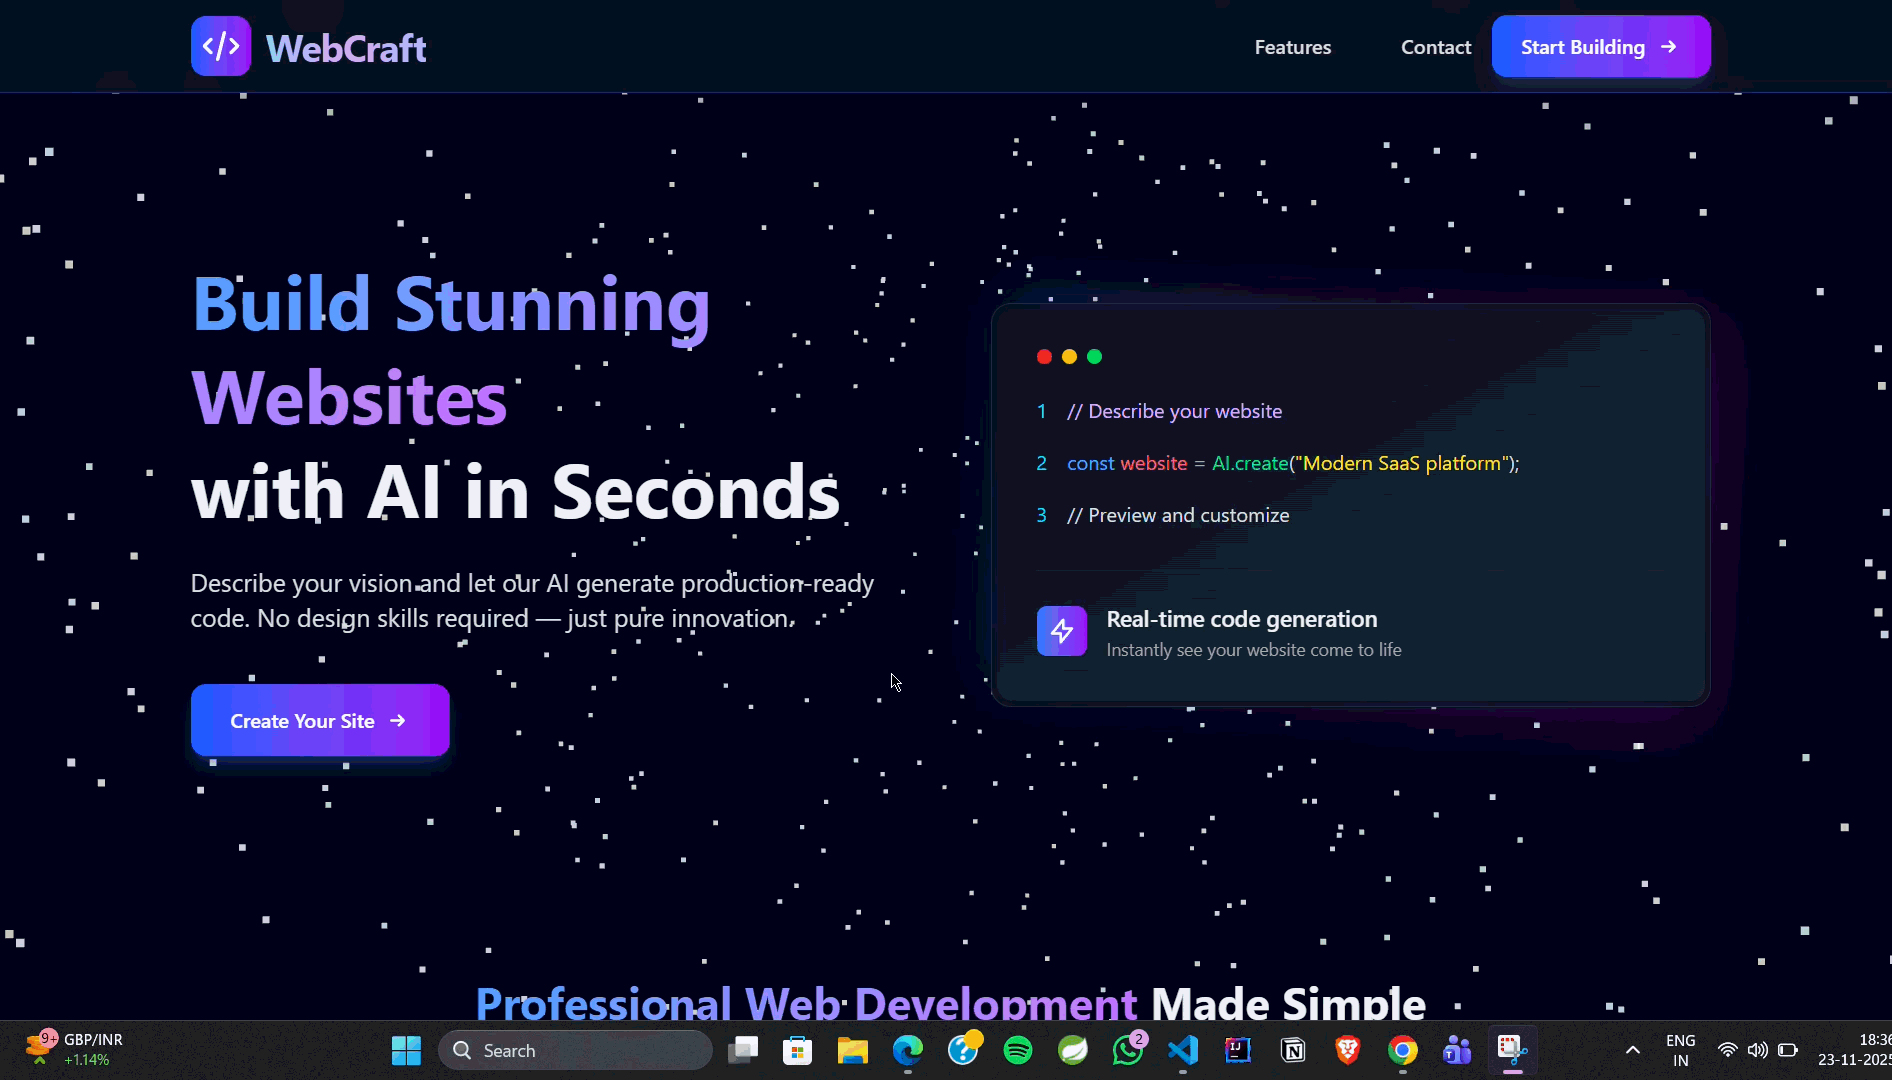Screen dimensions: 1892x1080
Task: Click the Windows taskbar Search box
Action: coord(575,1050)
